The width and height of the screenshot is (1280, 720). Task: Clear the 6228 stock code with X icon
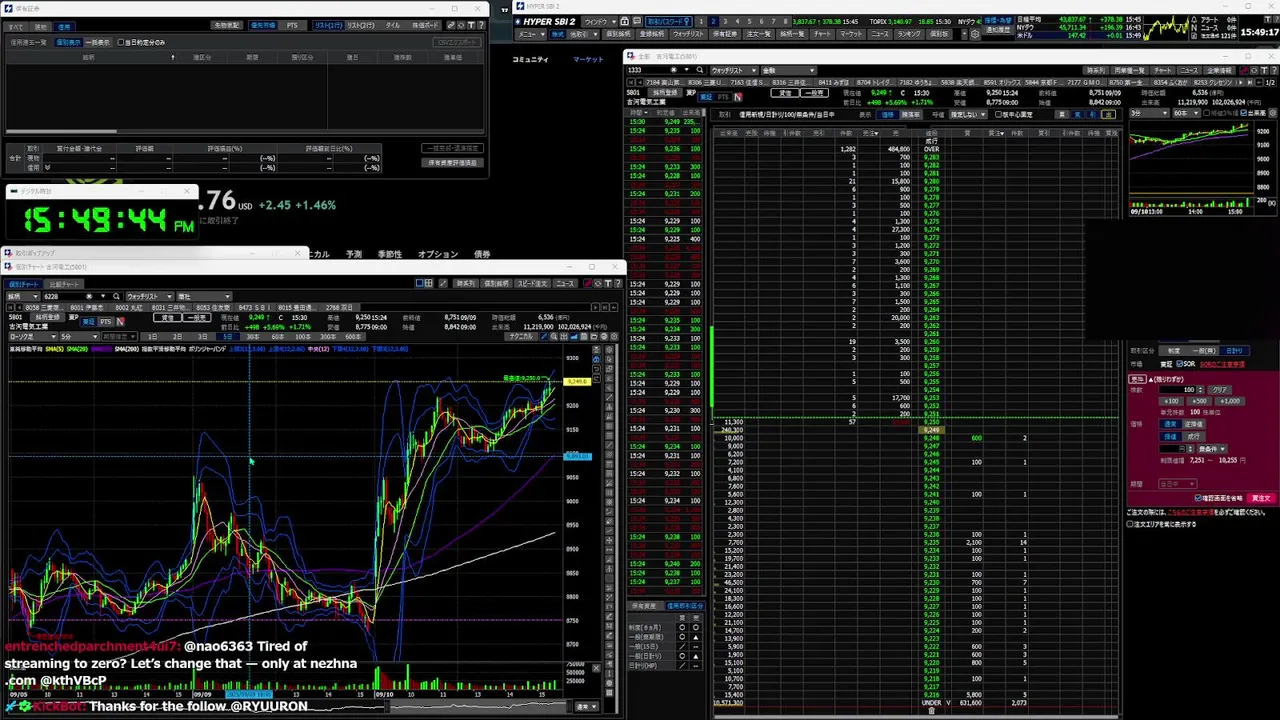coord(89,296)
